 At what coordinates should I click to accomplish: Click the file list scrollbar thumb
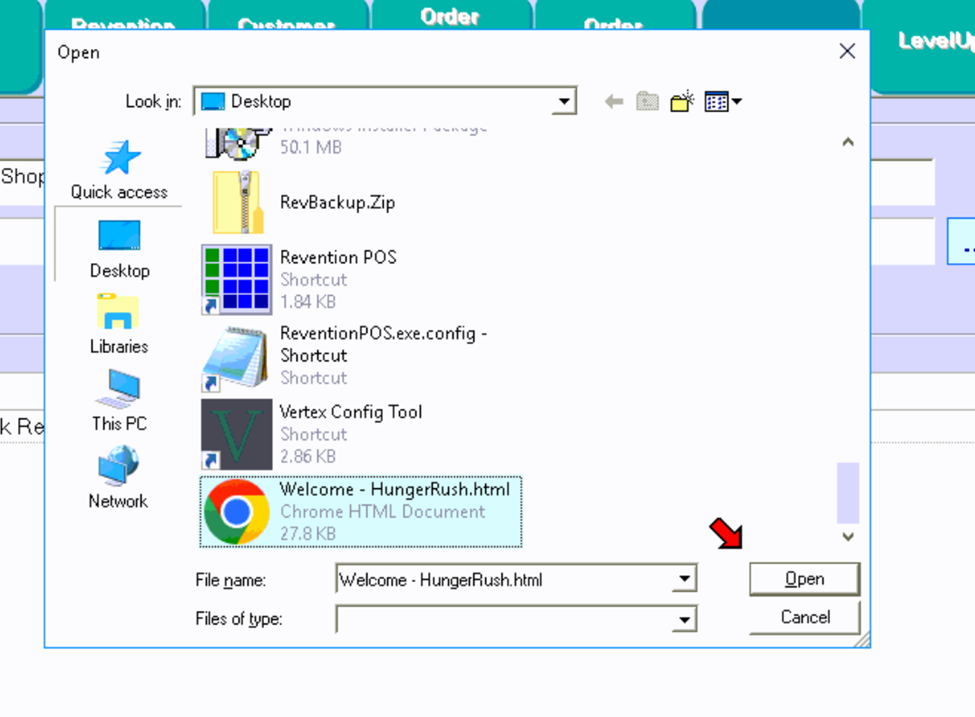tap(848, 493)
